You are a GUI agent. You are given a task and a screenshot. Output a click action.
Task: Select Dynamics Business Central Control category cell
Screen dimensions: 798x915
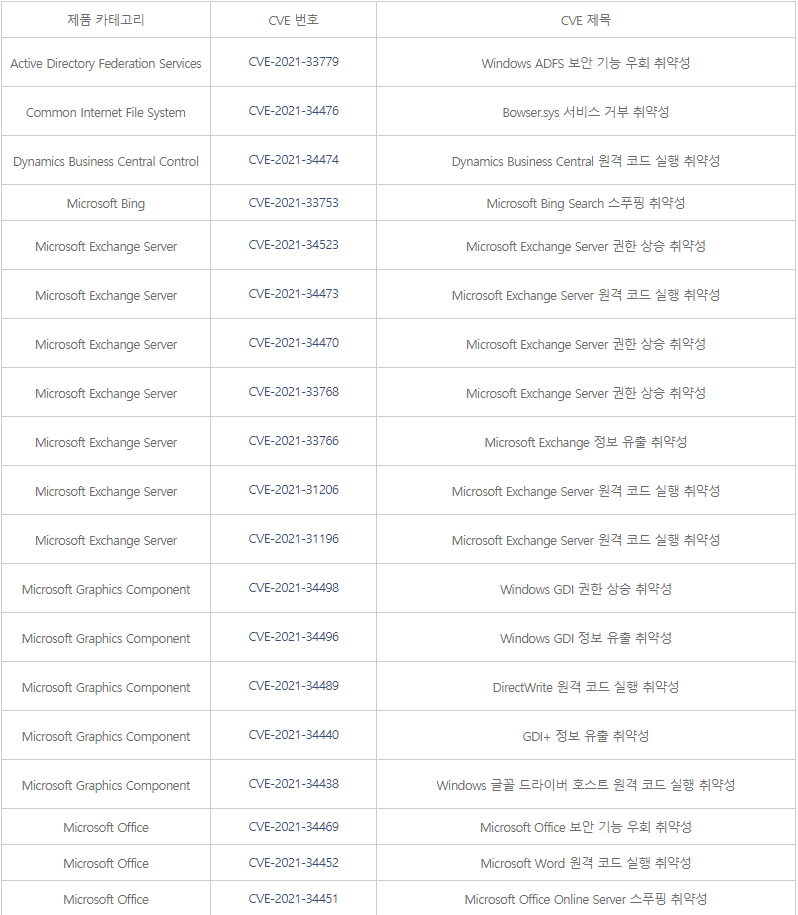(106, 161)
